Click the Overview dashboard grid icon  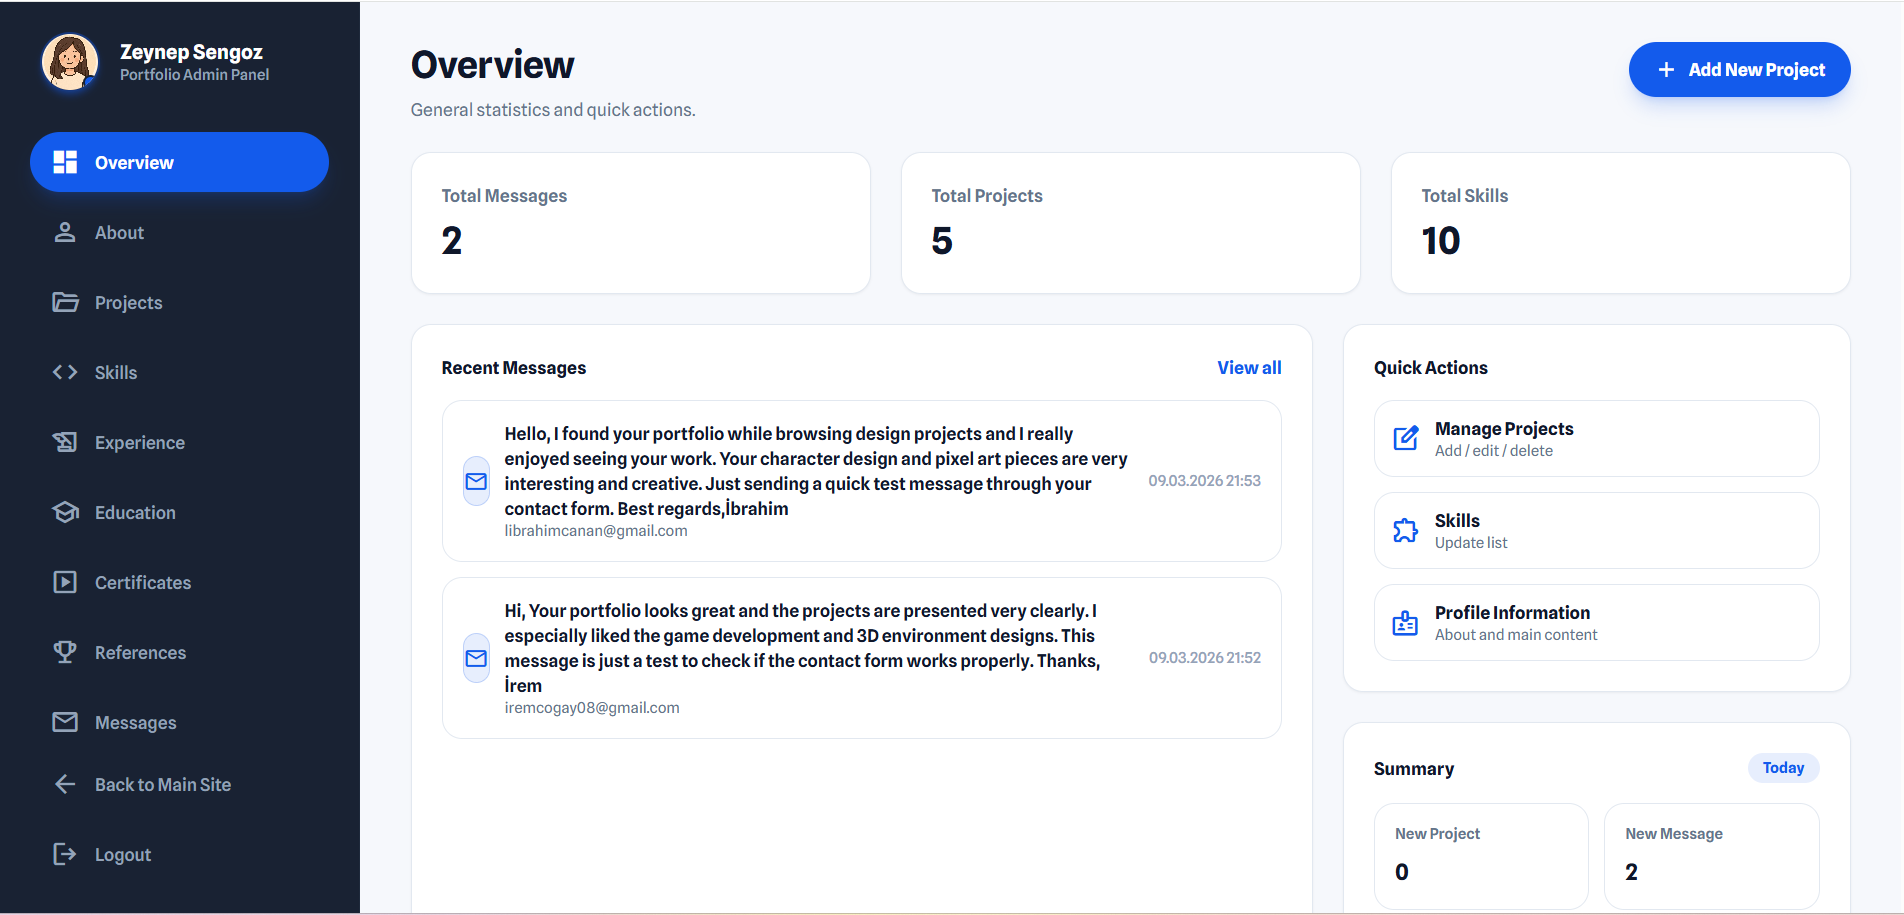65,162
